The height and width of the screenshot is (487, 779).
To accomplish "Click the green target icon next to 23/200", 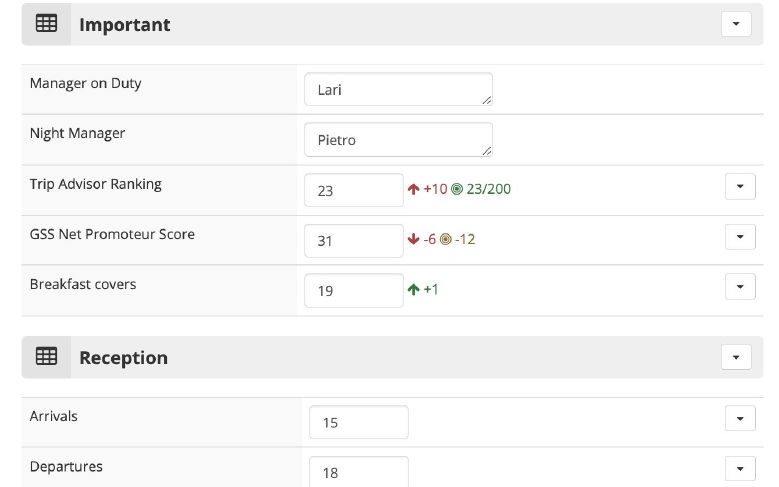I will (x=457, y=189).
